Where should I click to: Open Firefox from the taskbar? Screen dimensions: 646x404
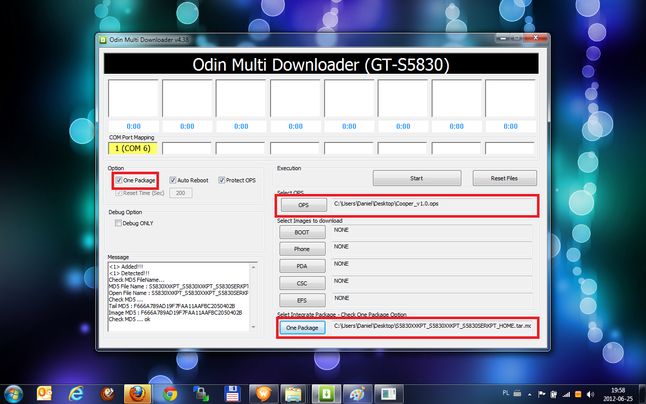(x=137, y=394)
